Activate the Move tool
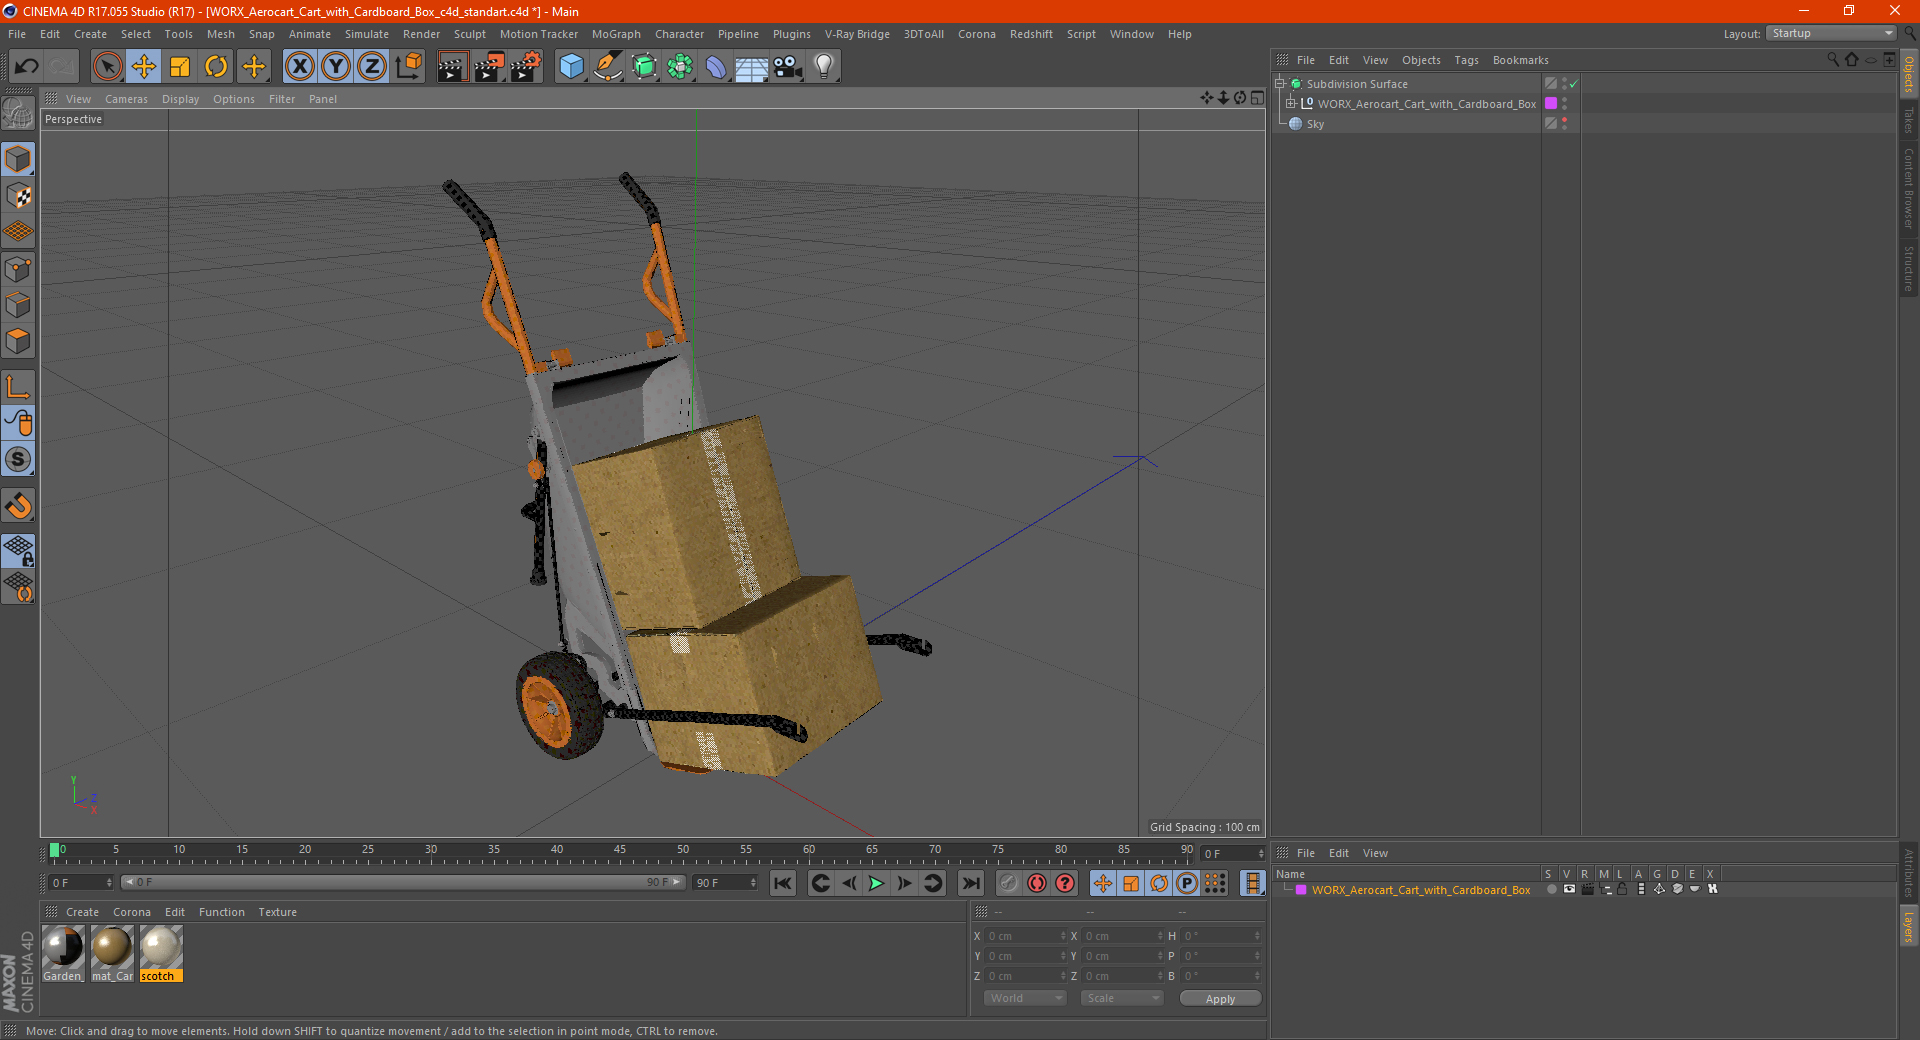The width and height of the screenshot is (1920, 1040). pos(144,67)
